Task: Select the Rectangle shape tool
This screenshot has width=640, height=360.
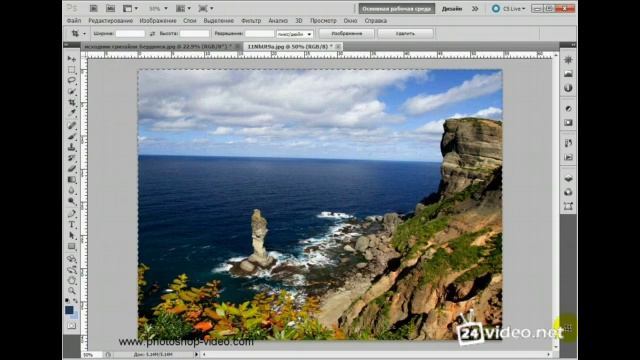Action: point(72,247)
